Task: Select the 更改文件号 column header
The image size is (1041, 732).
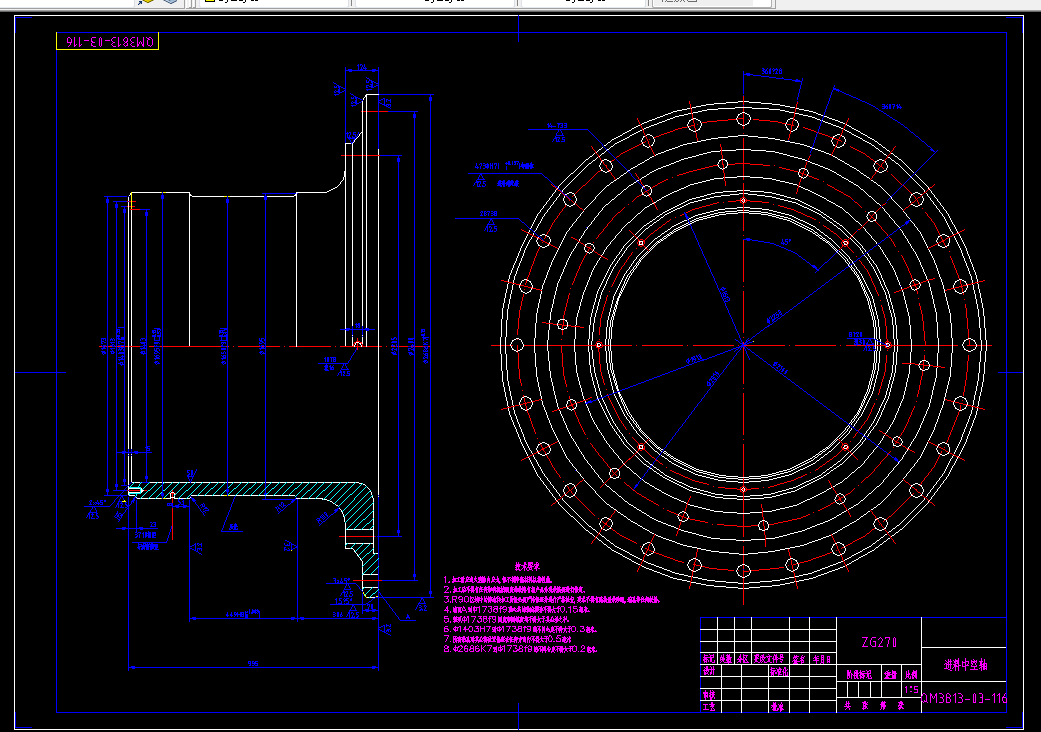Action: coord(769,659)
